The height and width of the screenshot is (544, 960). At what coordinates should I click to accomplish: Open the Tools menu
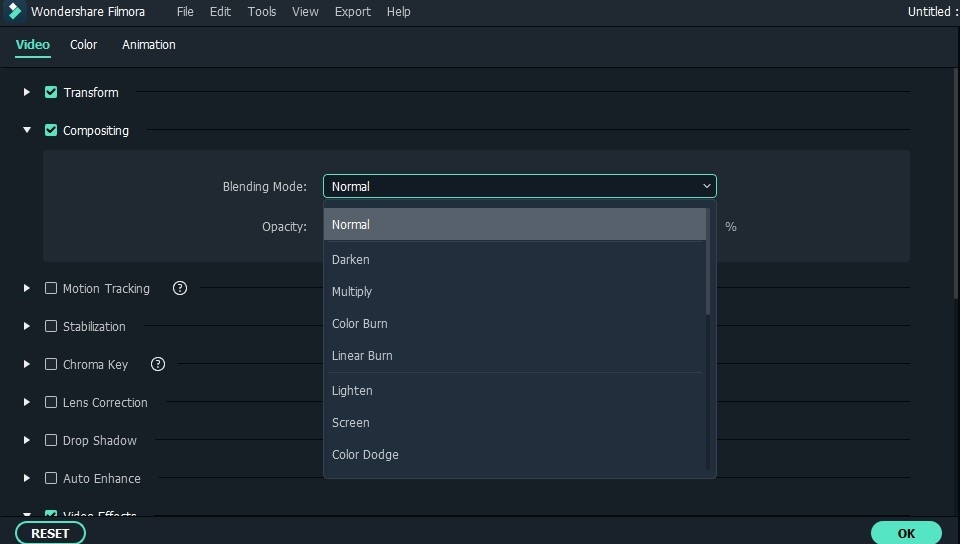click(x=262, y=12)
